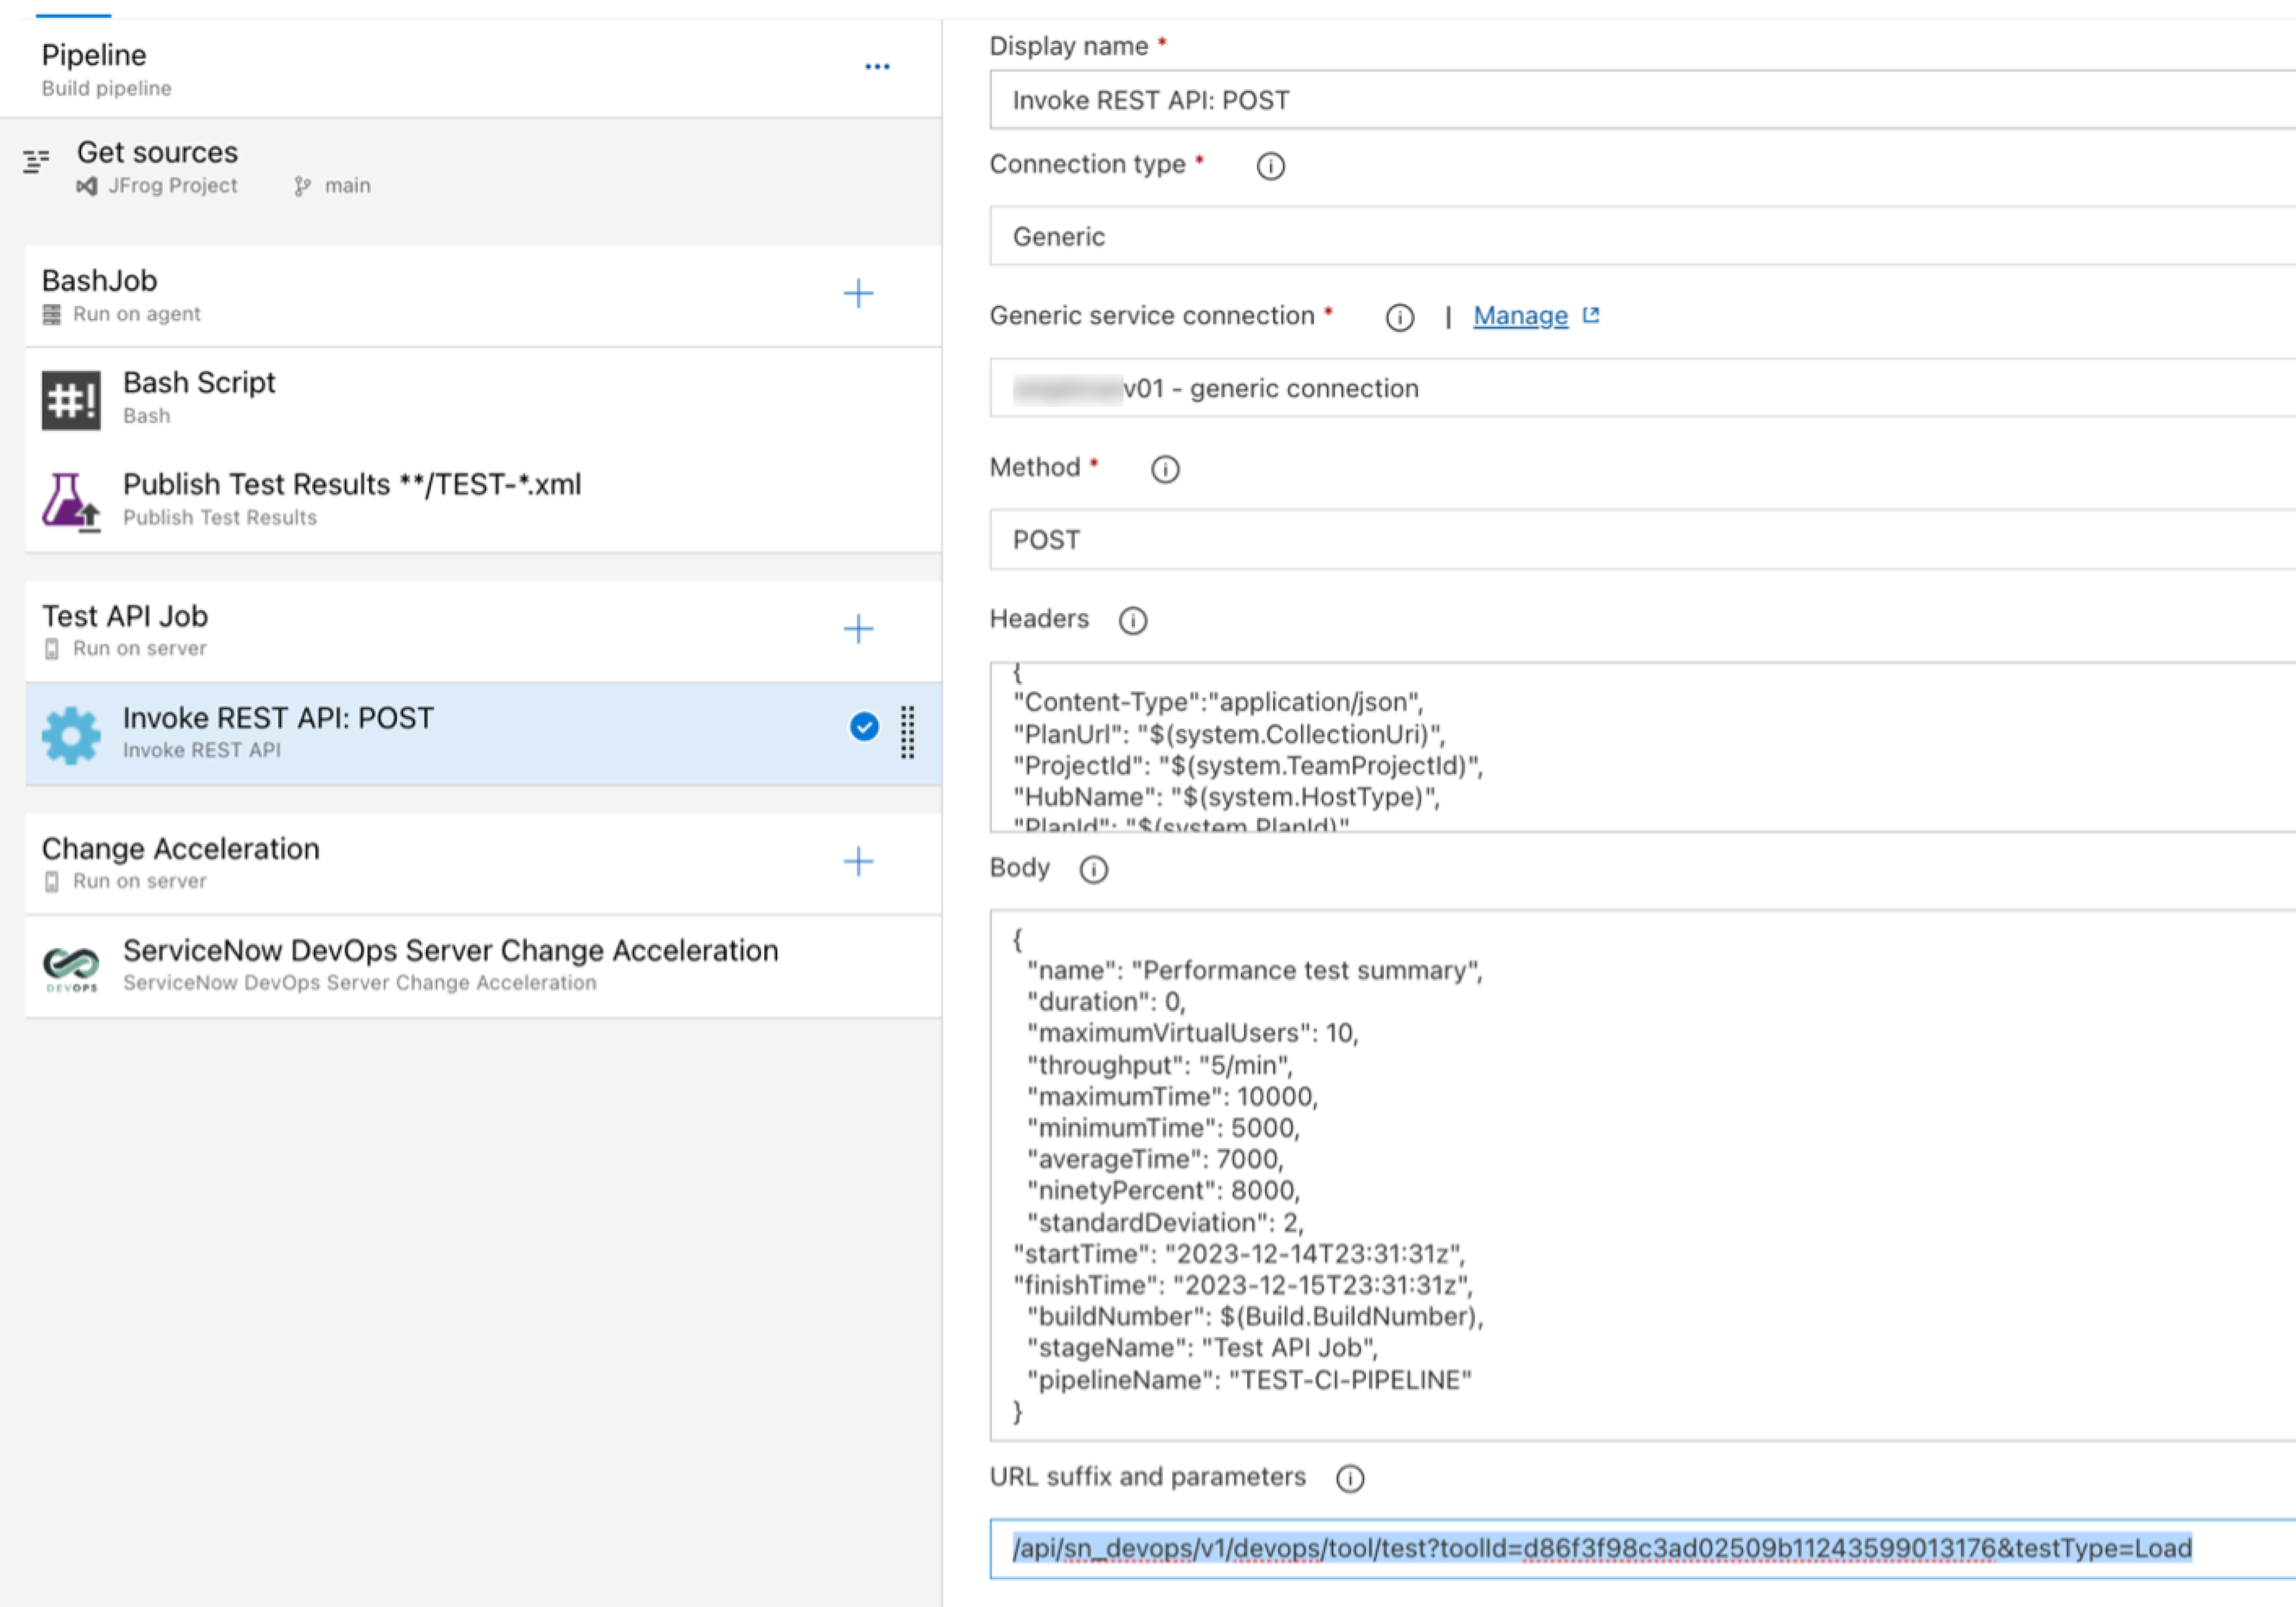The image size is (2296, 1607).
Task: Add a task to BashJob
Action: tap(858, 293)
